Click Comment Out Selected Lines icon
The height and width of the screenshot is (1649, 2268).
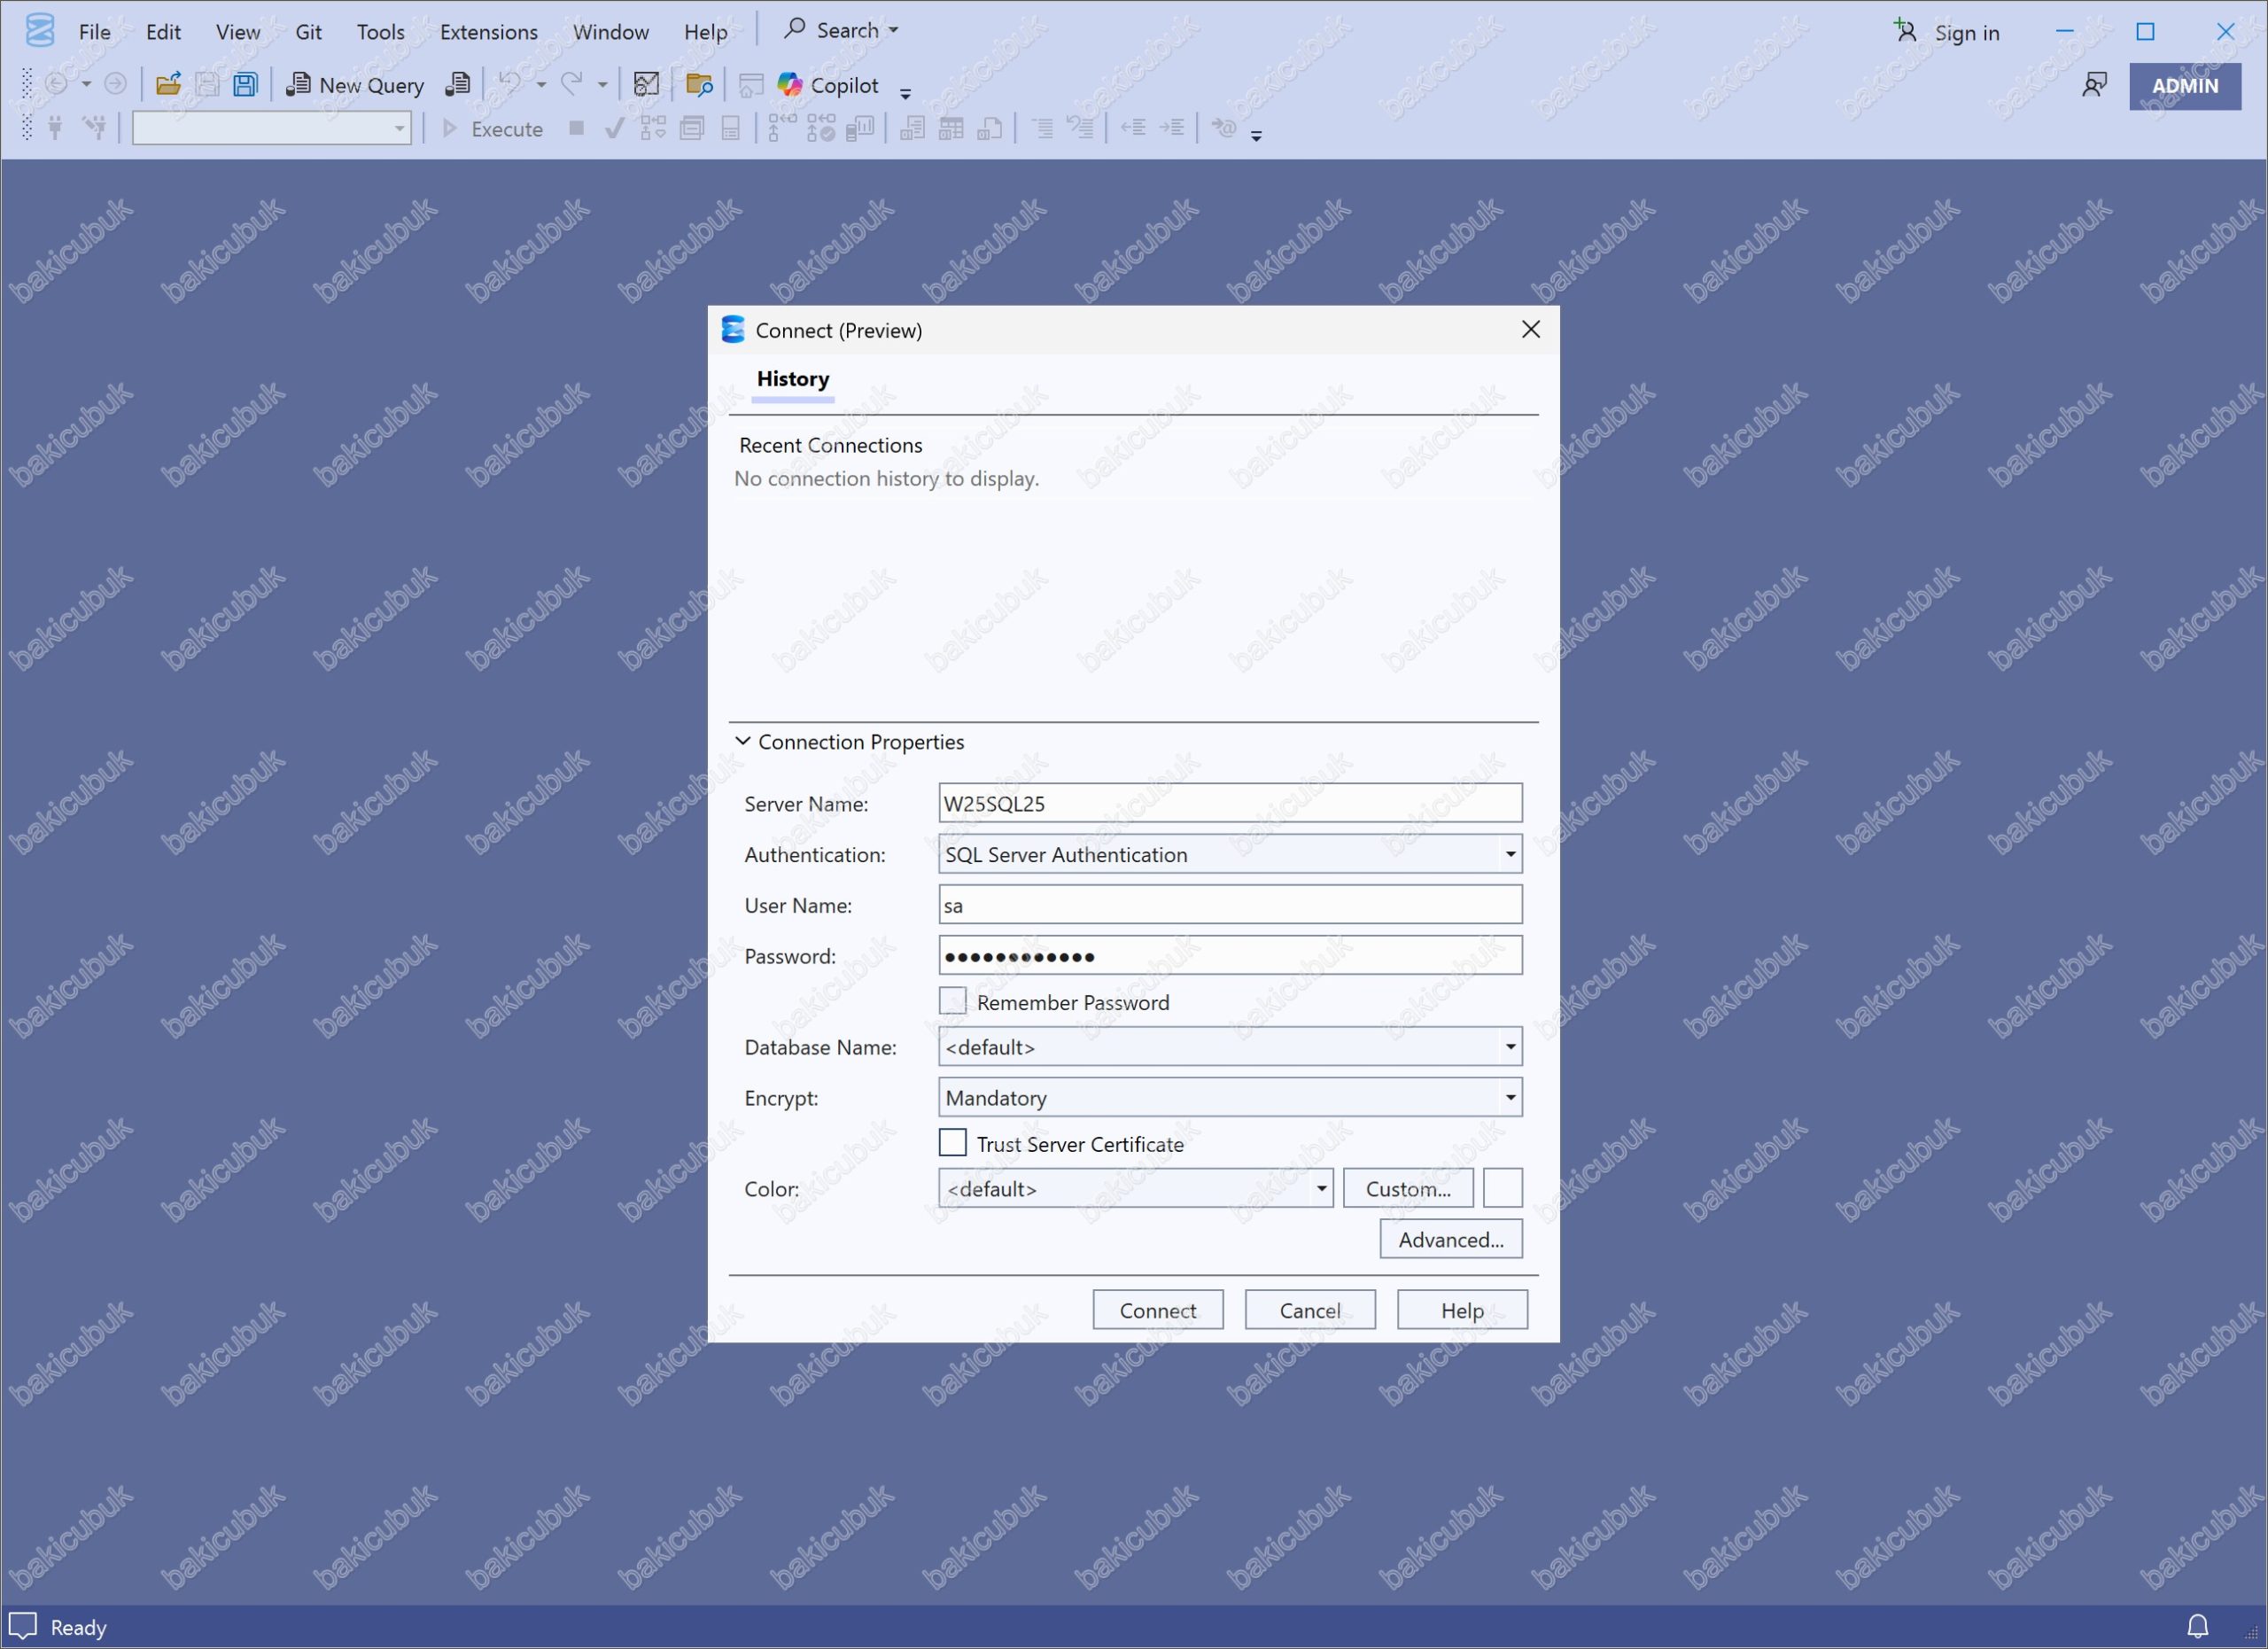1042,128
